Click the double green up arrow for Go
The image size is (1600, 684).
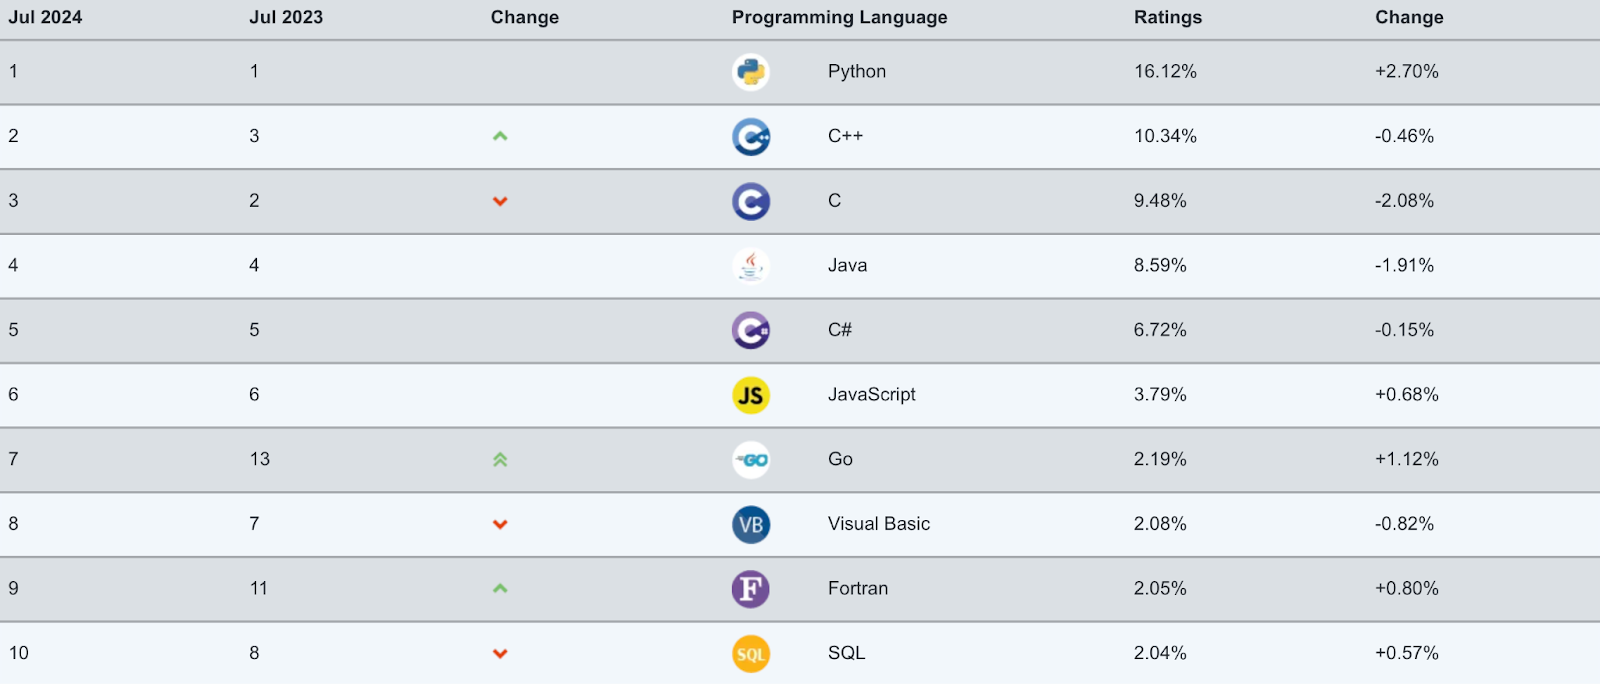[500, 460]
